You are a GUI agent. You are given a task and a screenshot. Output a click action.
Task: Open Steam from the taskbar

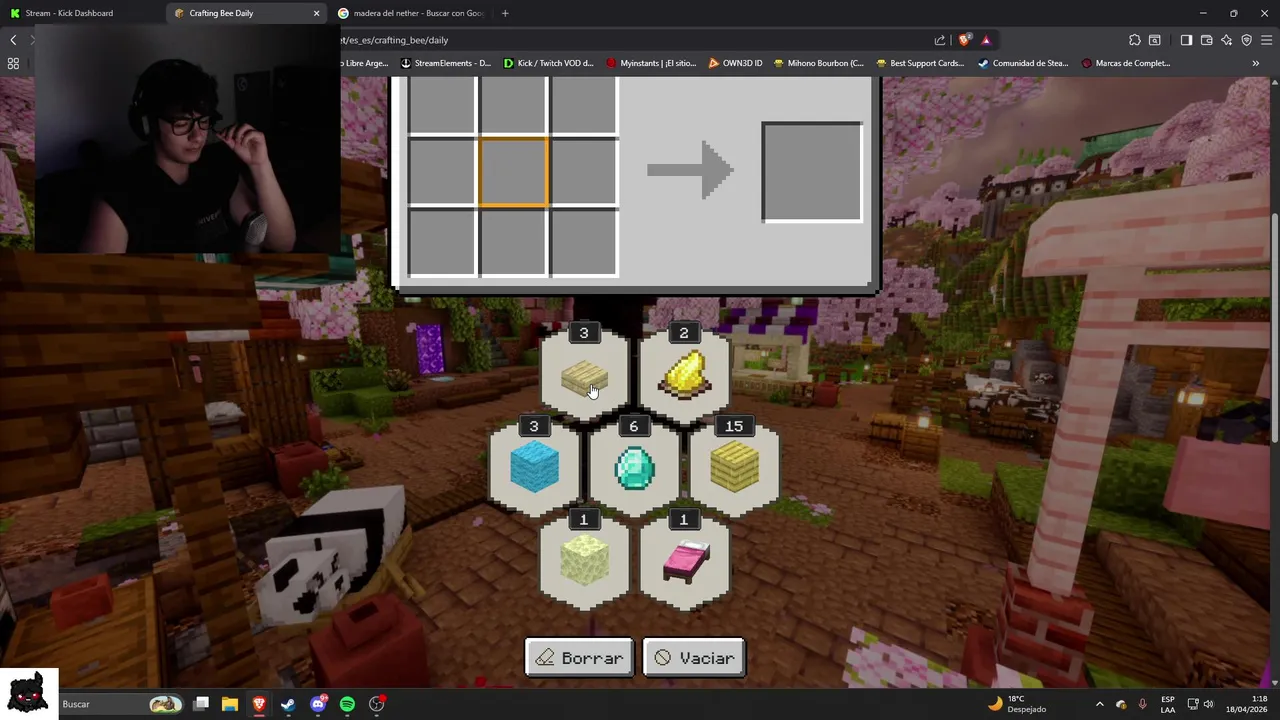pos(288,704)
